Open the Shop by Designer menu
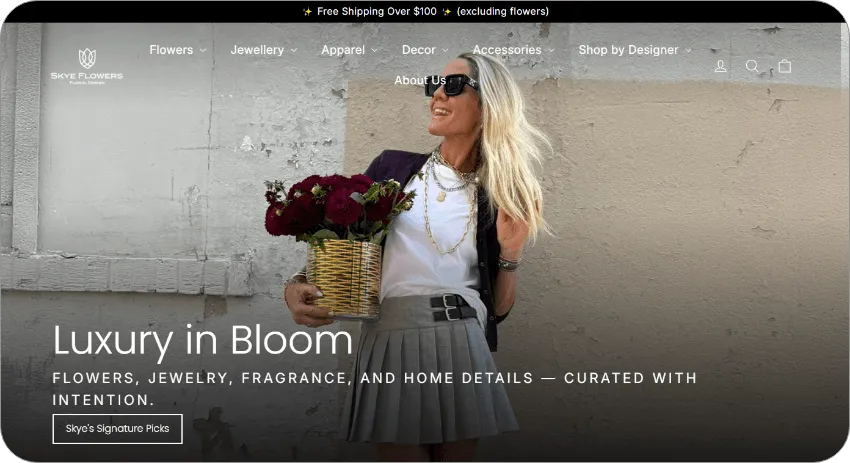Image resolution: width=850 pixels, height=463 pixels. tap(628, 50)
